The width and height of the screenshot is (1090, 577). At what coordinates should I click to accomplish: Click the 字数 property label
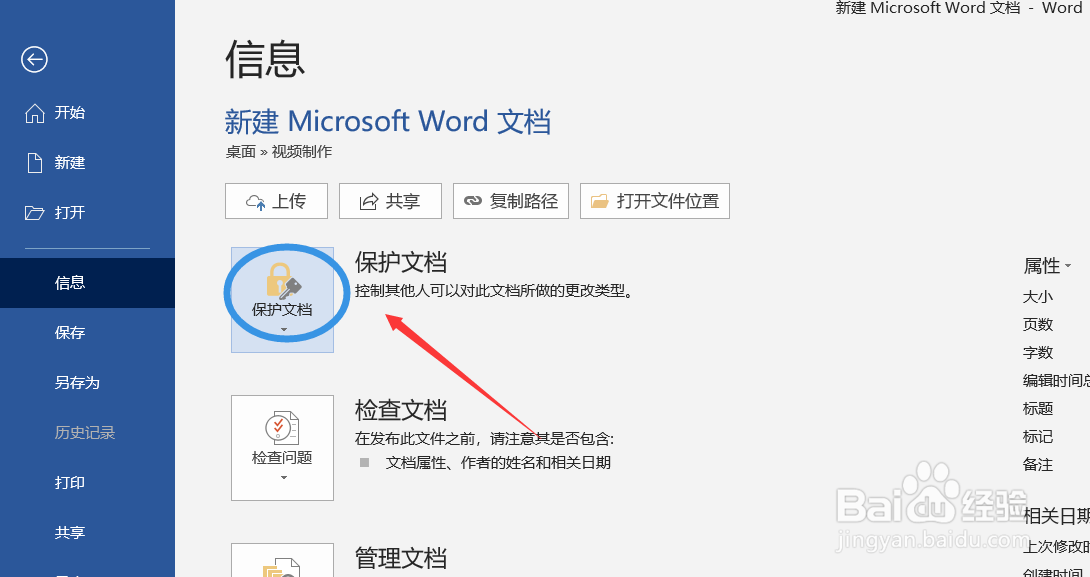pos(1038,352)
